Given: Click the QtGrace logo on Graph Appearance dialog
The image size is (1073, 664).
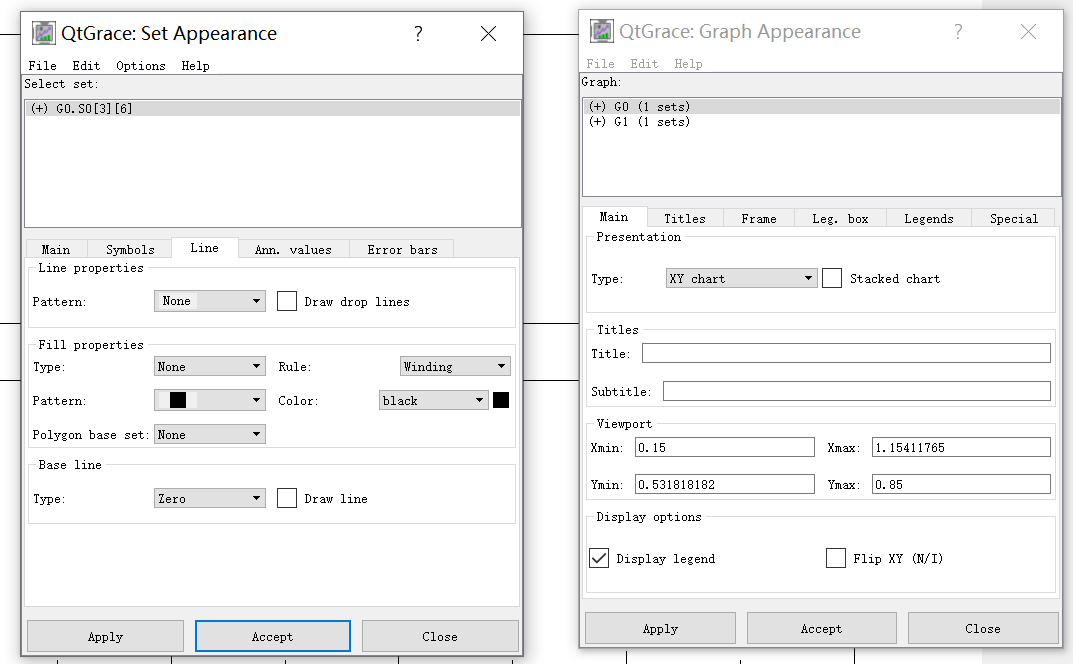Looking at the screenshot, I should 600,31.
